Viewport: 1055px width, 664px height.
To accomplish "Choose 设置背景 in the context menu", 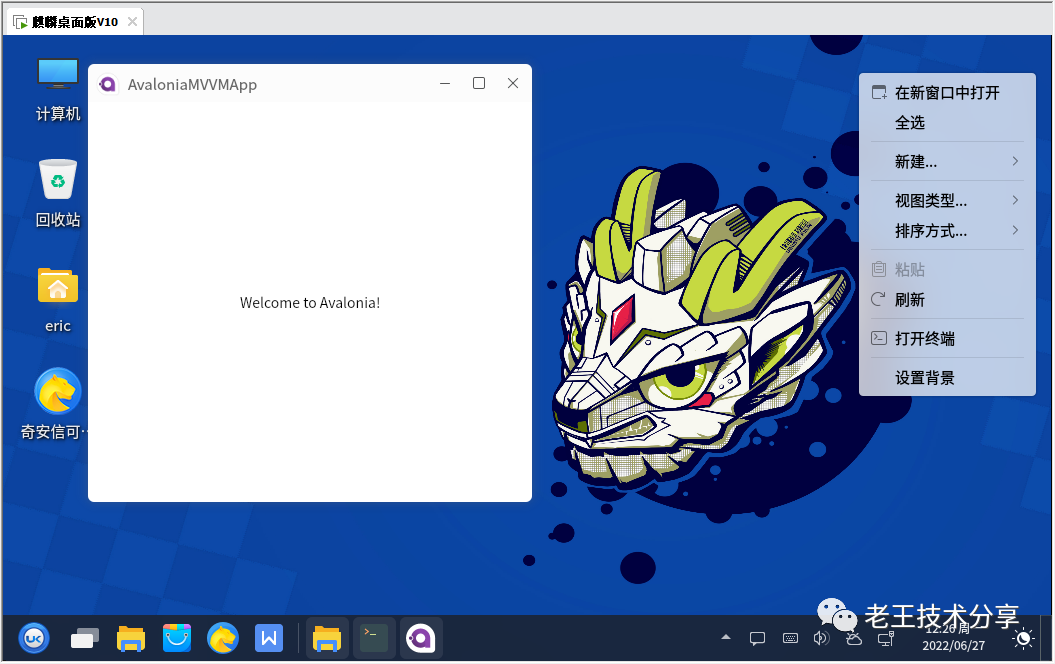I will point(947,377).
